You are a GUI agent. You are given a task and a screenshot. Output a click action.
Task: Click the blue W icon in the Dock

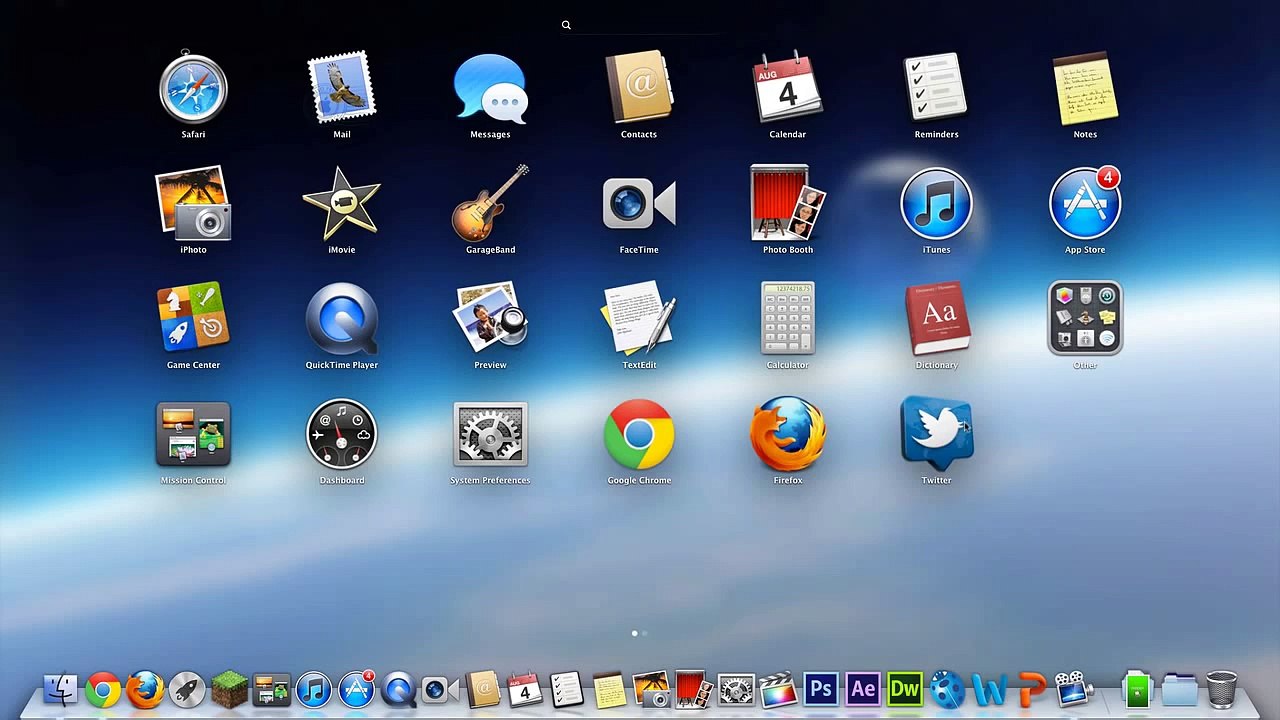coord(989,689)
